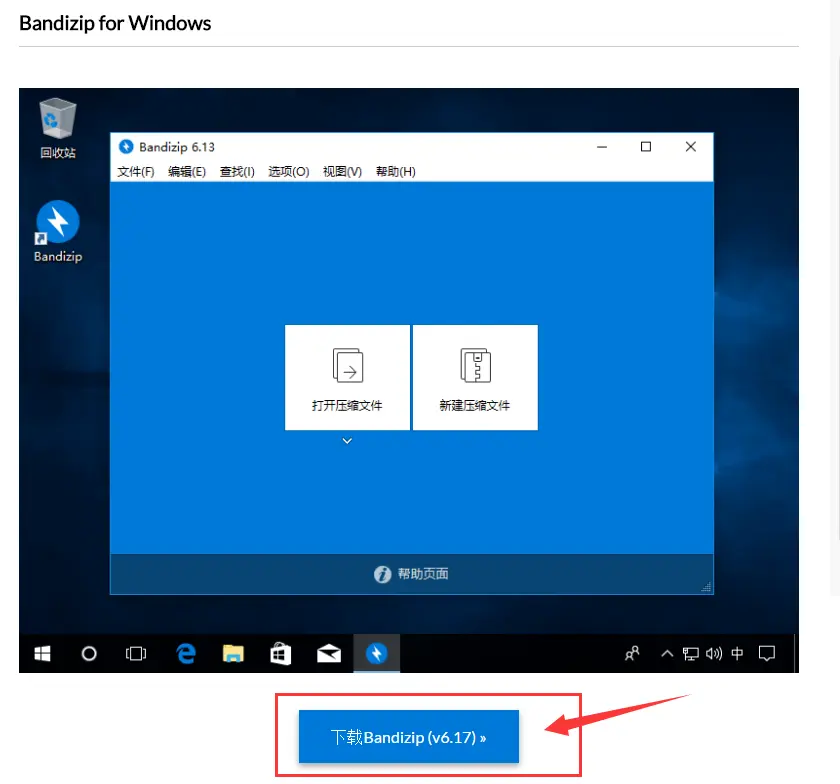Viewport: 840px width, 784px height.
Task: Close the Bandizip 6.13 window
Action: tap(691, 147)
